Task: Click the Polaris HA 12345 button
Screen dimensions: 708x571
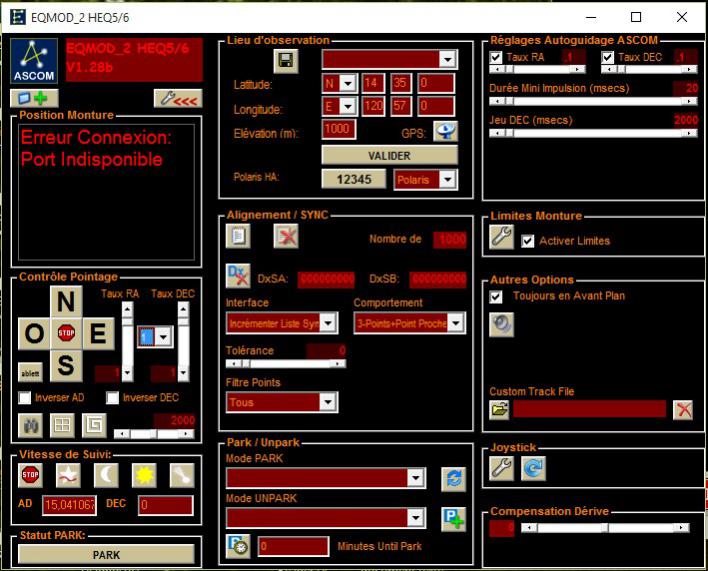Action: tap(354, 179)
